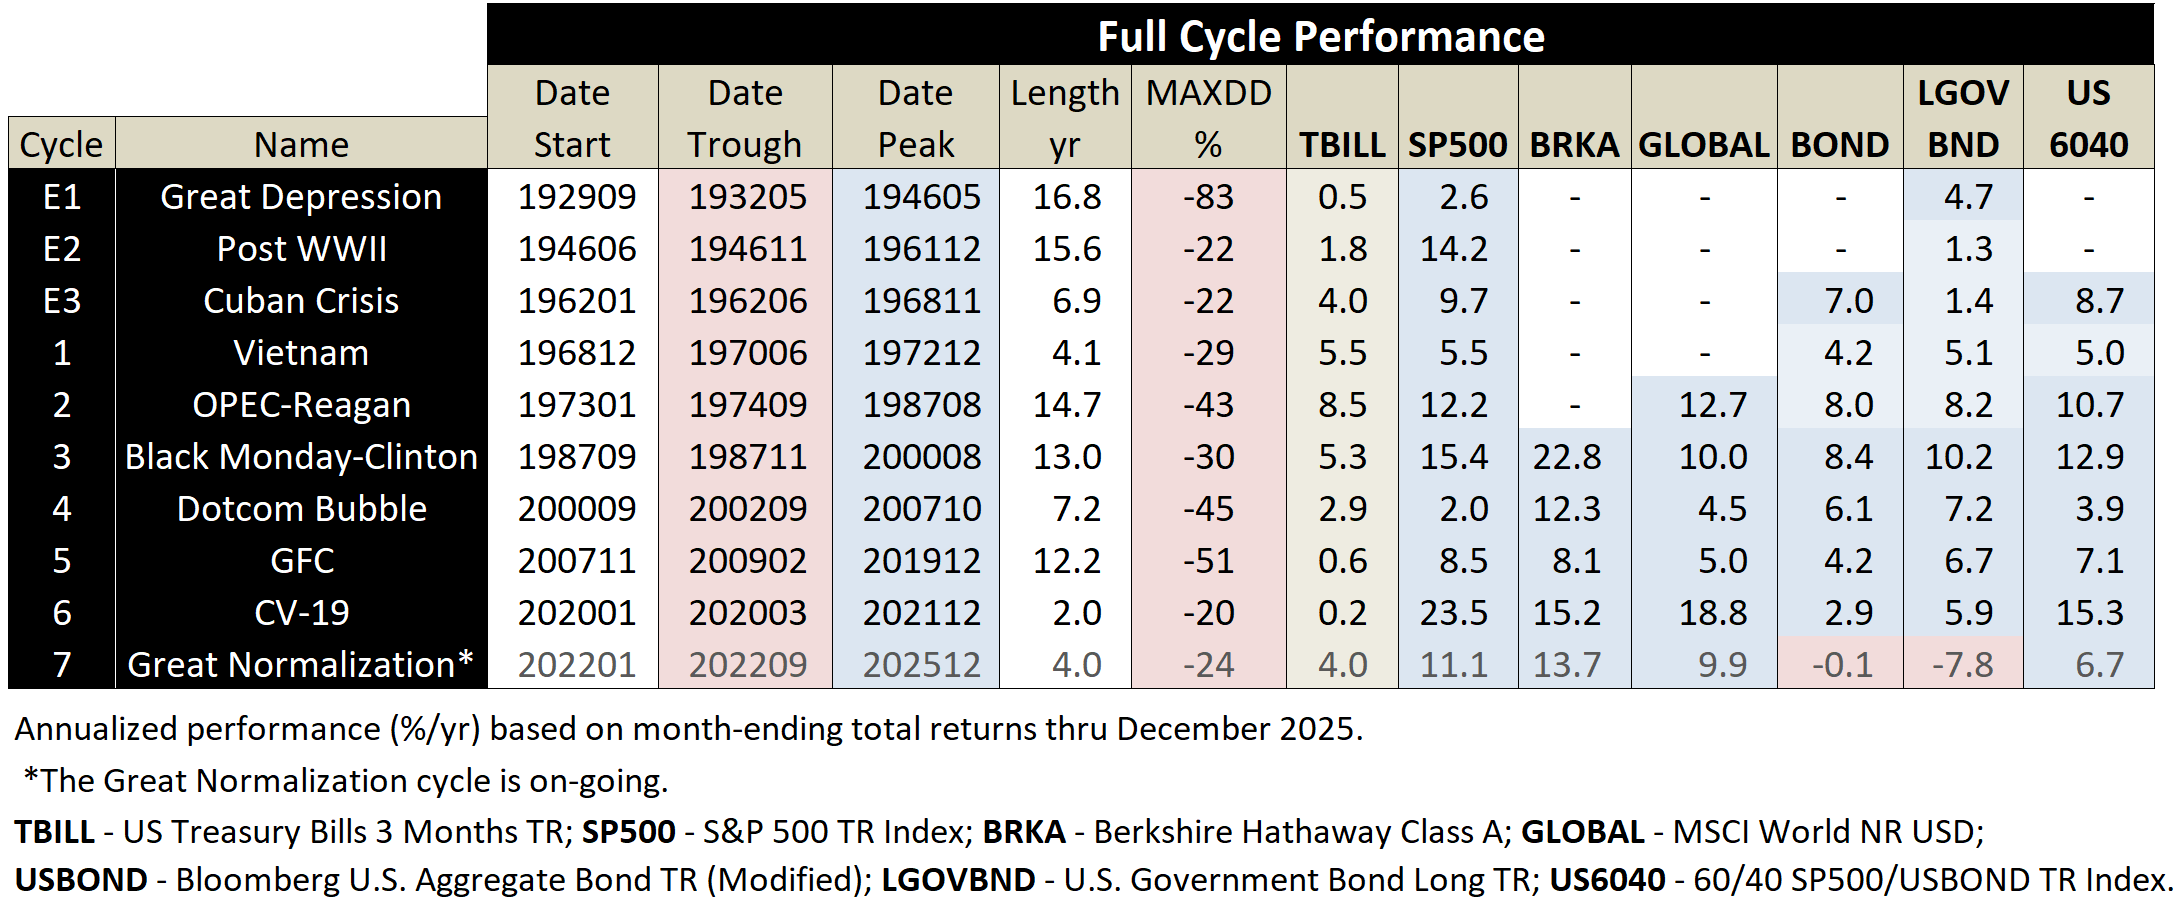The image size is (2183, 906).
Task: Select the 22.8 BRKA return cell
Action: click(x=1567, y=456)
